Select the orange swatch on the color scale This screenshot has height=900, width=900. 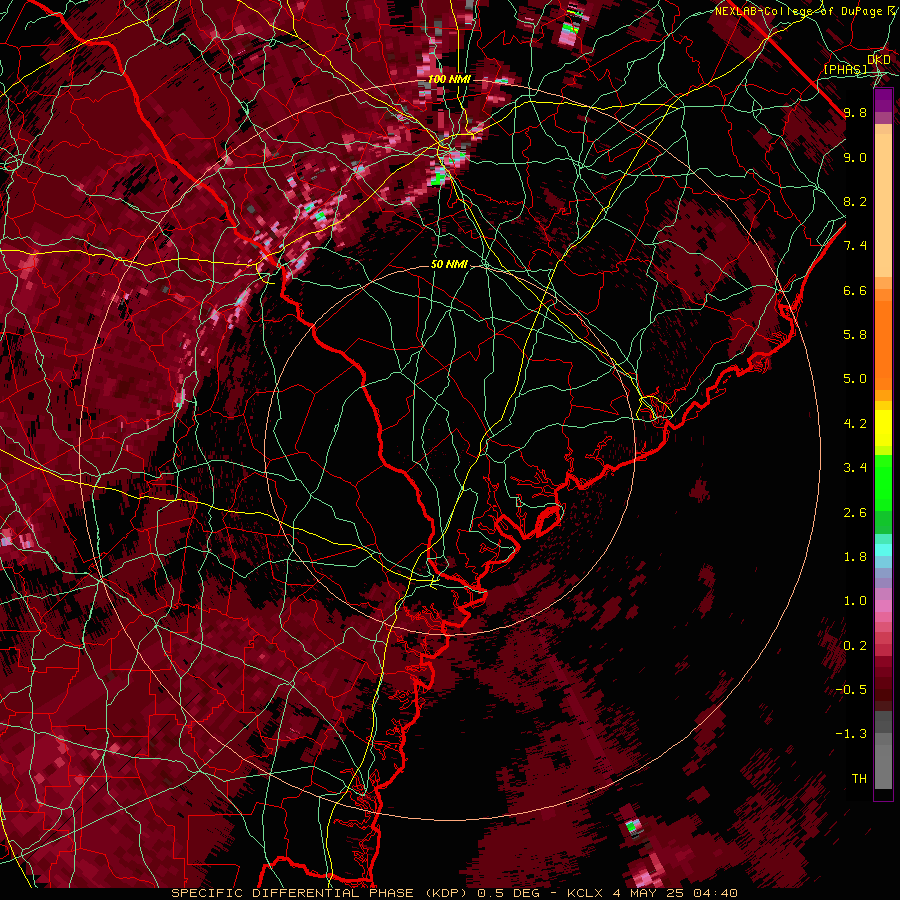[x=883, y=345]
